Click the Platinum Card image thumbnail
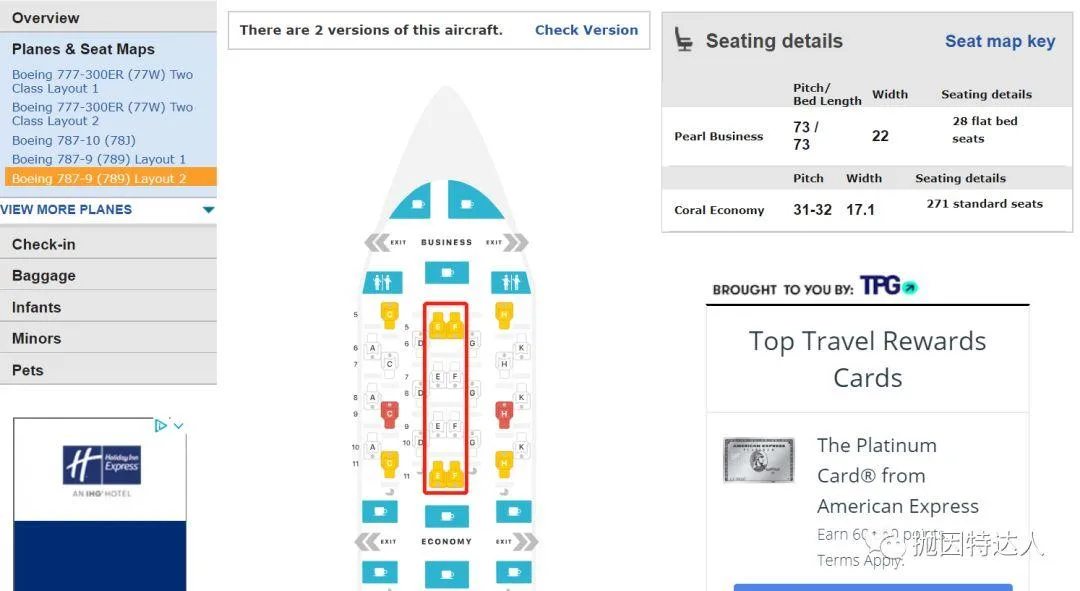Image resolution: width=1080 pixels, height=591 pixels. [x=759, y=460]
